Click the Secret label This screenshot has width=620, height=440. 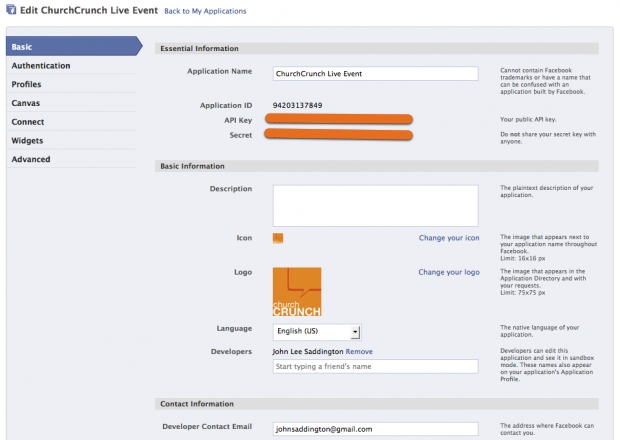click(241, 135)
